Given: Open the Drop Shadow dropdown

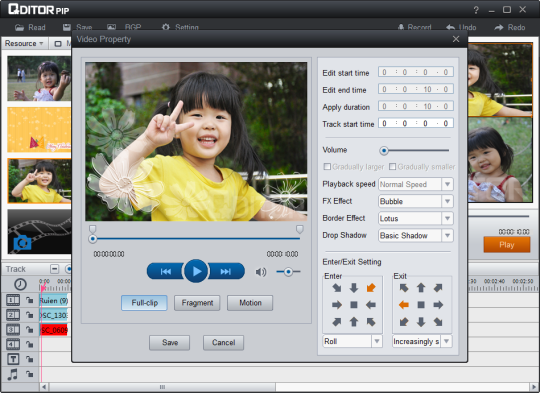Looking at the screenshot, I should coord(447,236).
